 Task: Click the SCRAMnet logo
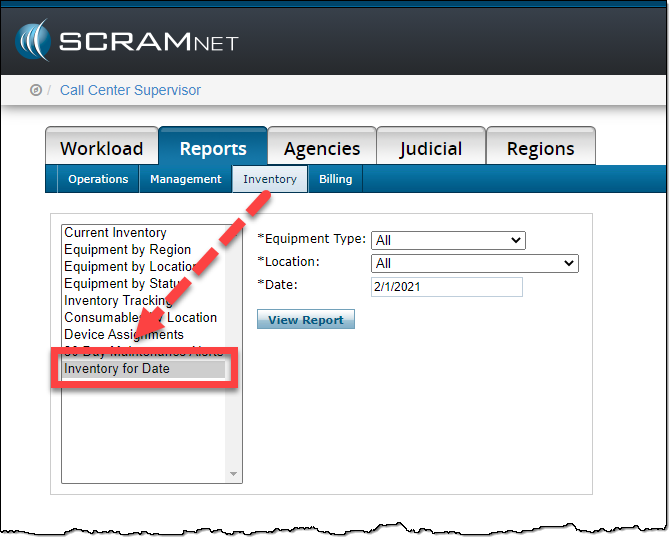point(126,41)
